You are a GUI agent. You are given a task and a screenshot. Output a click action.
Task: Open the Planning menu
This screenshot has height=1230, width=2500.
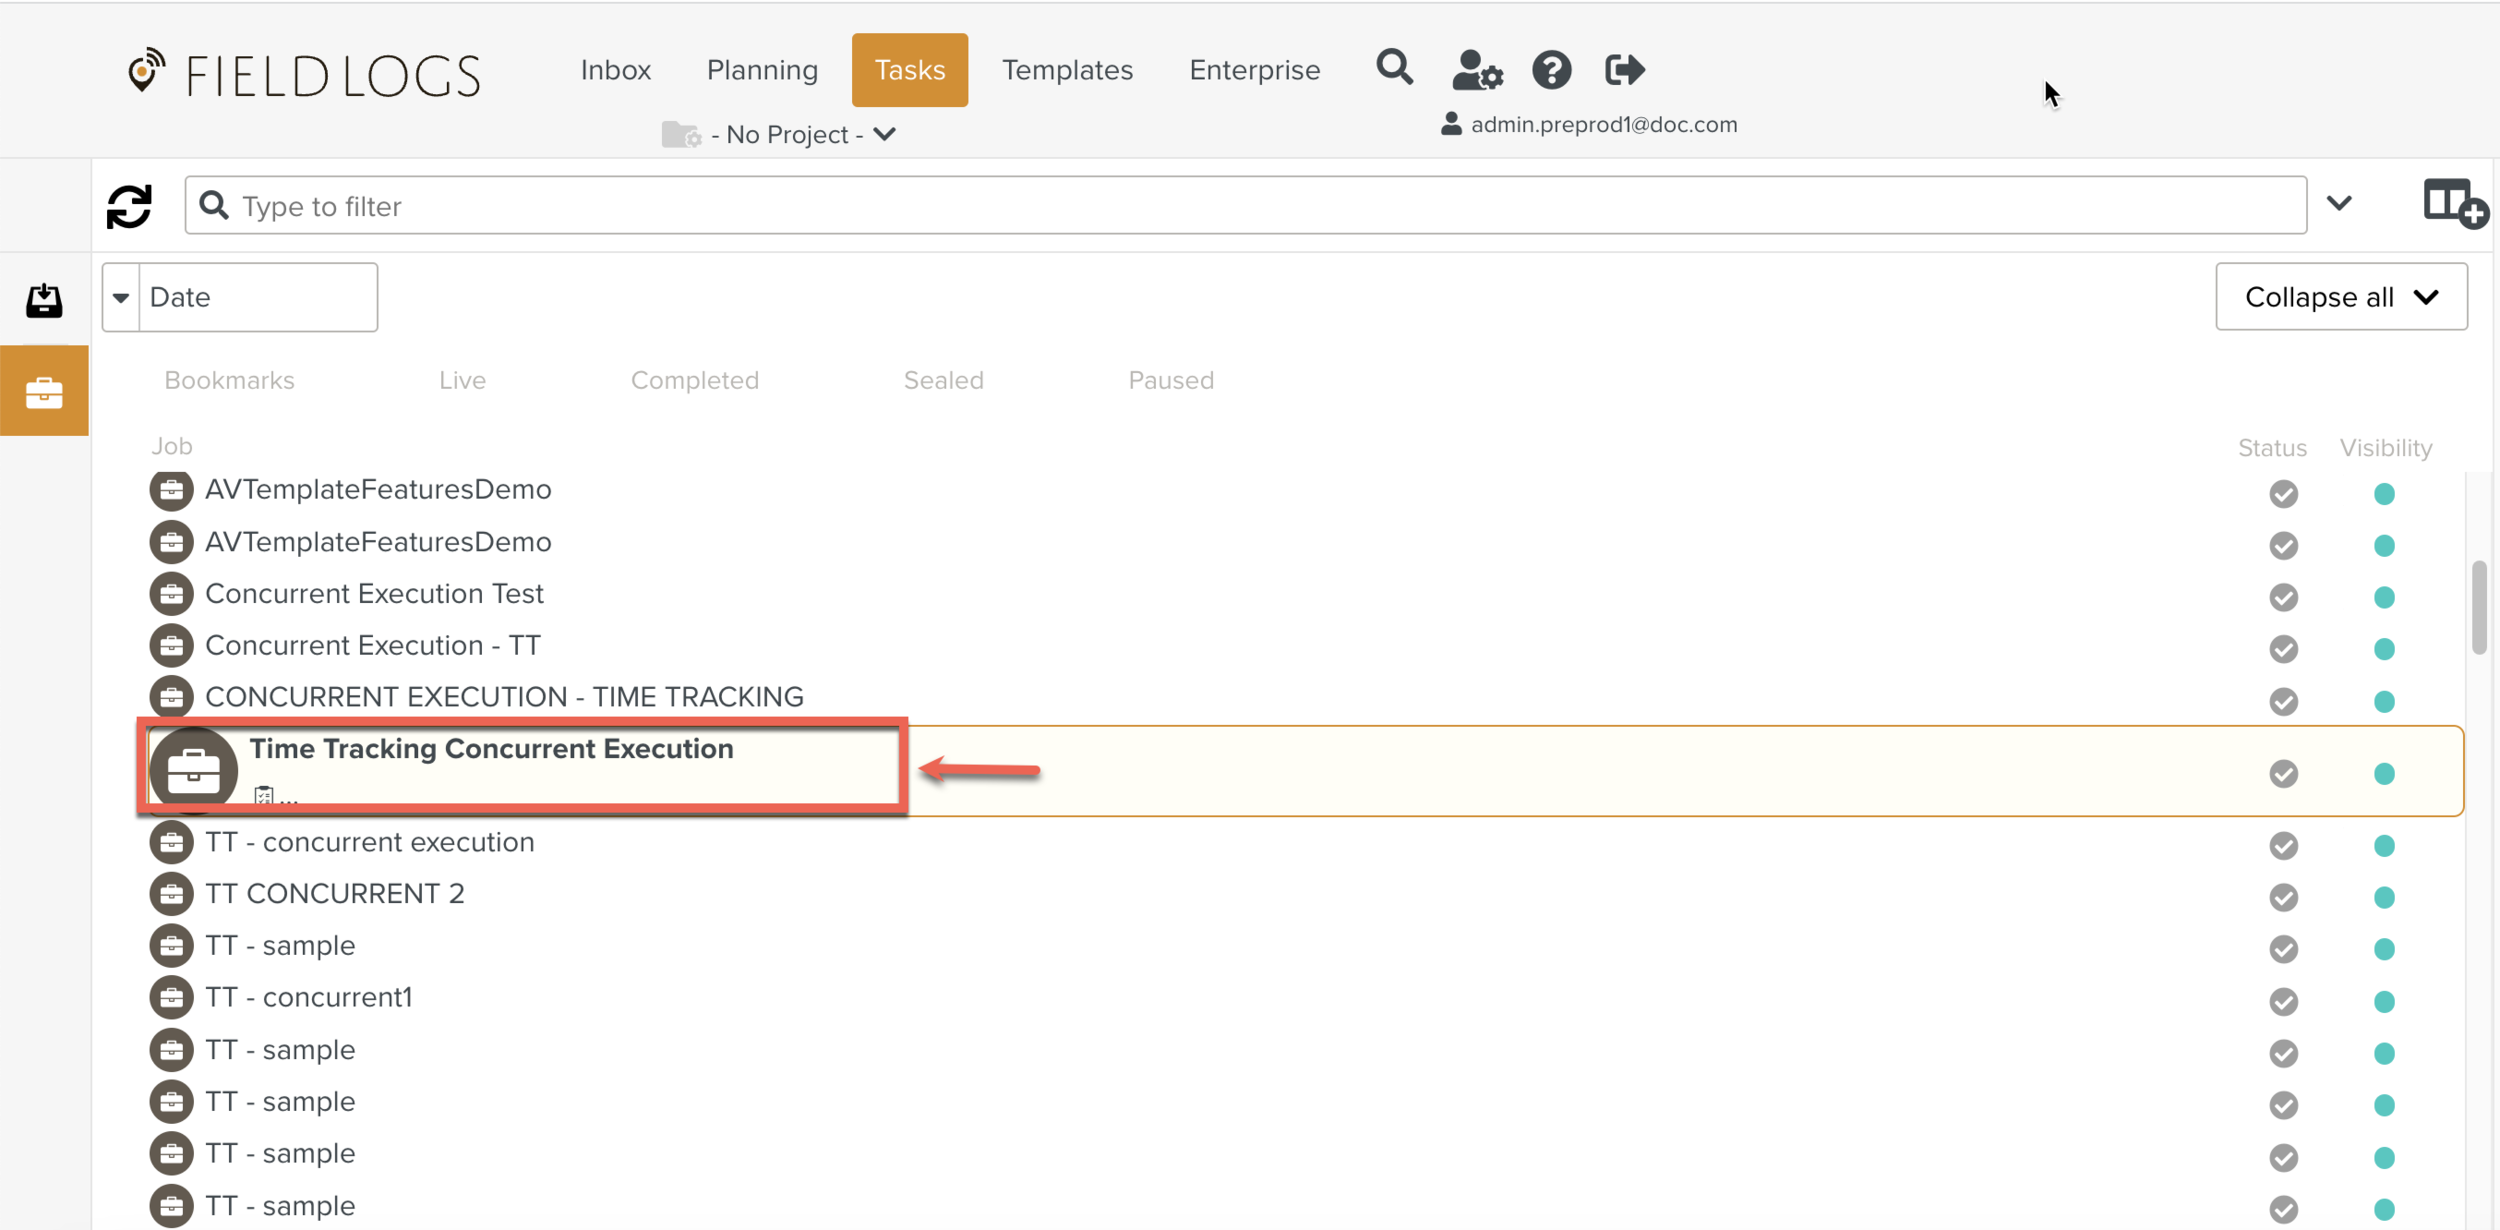762,70
